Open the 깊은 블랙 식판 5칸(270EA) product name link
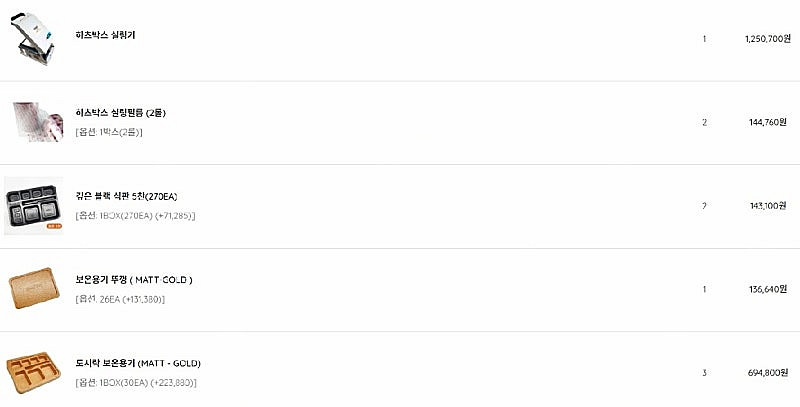Image resolution: width=800 pixels, height=407 pixels. point(126,196)
